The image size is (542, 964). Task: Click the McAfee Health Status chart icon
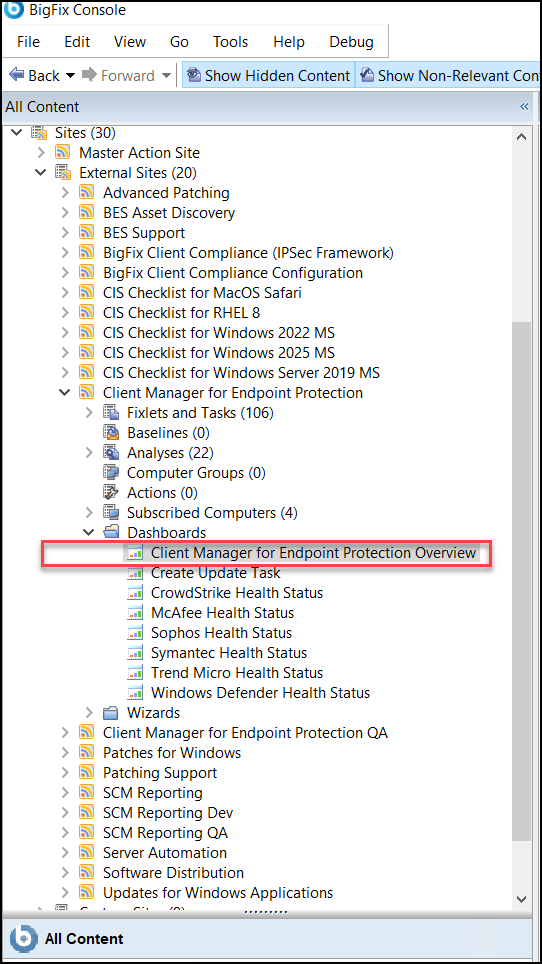coord(135,612)
